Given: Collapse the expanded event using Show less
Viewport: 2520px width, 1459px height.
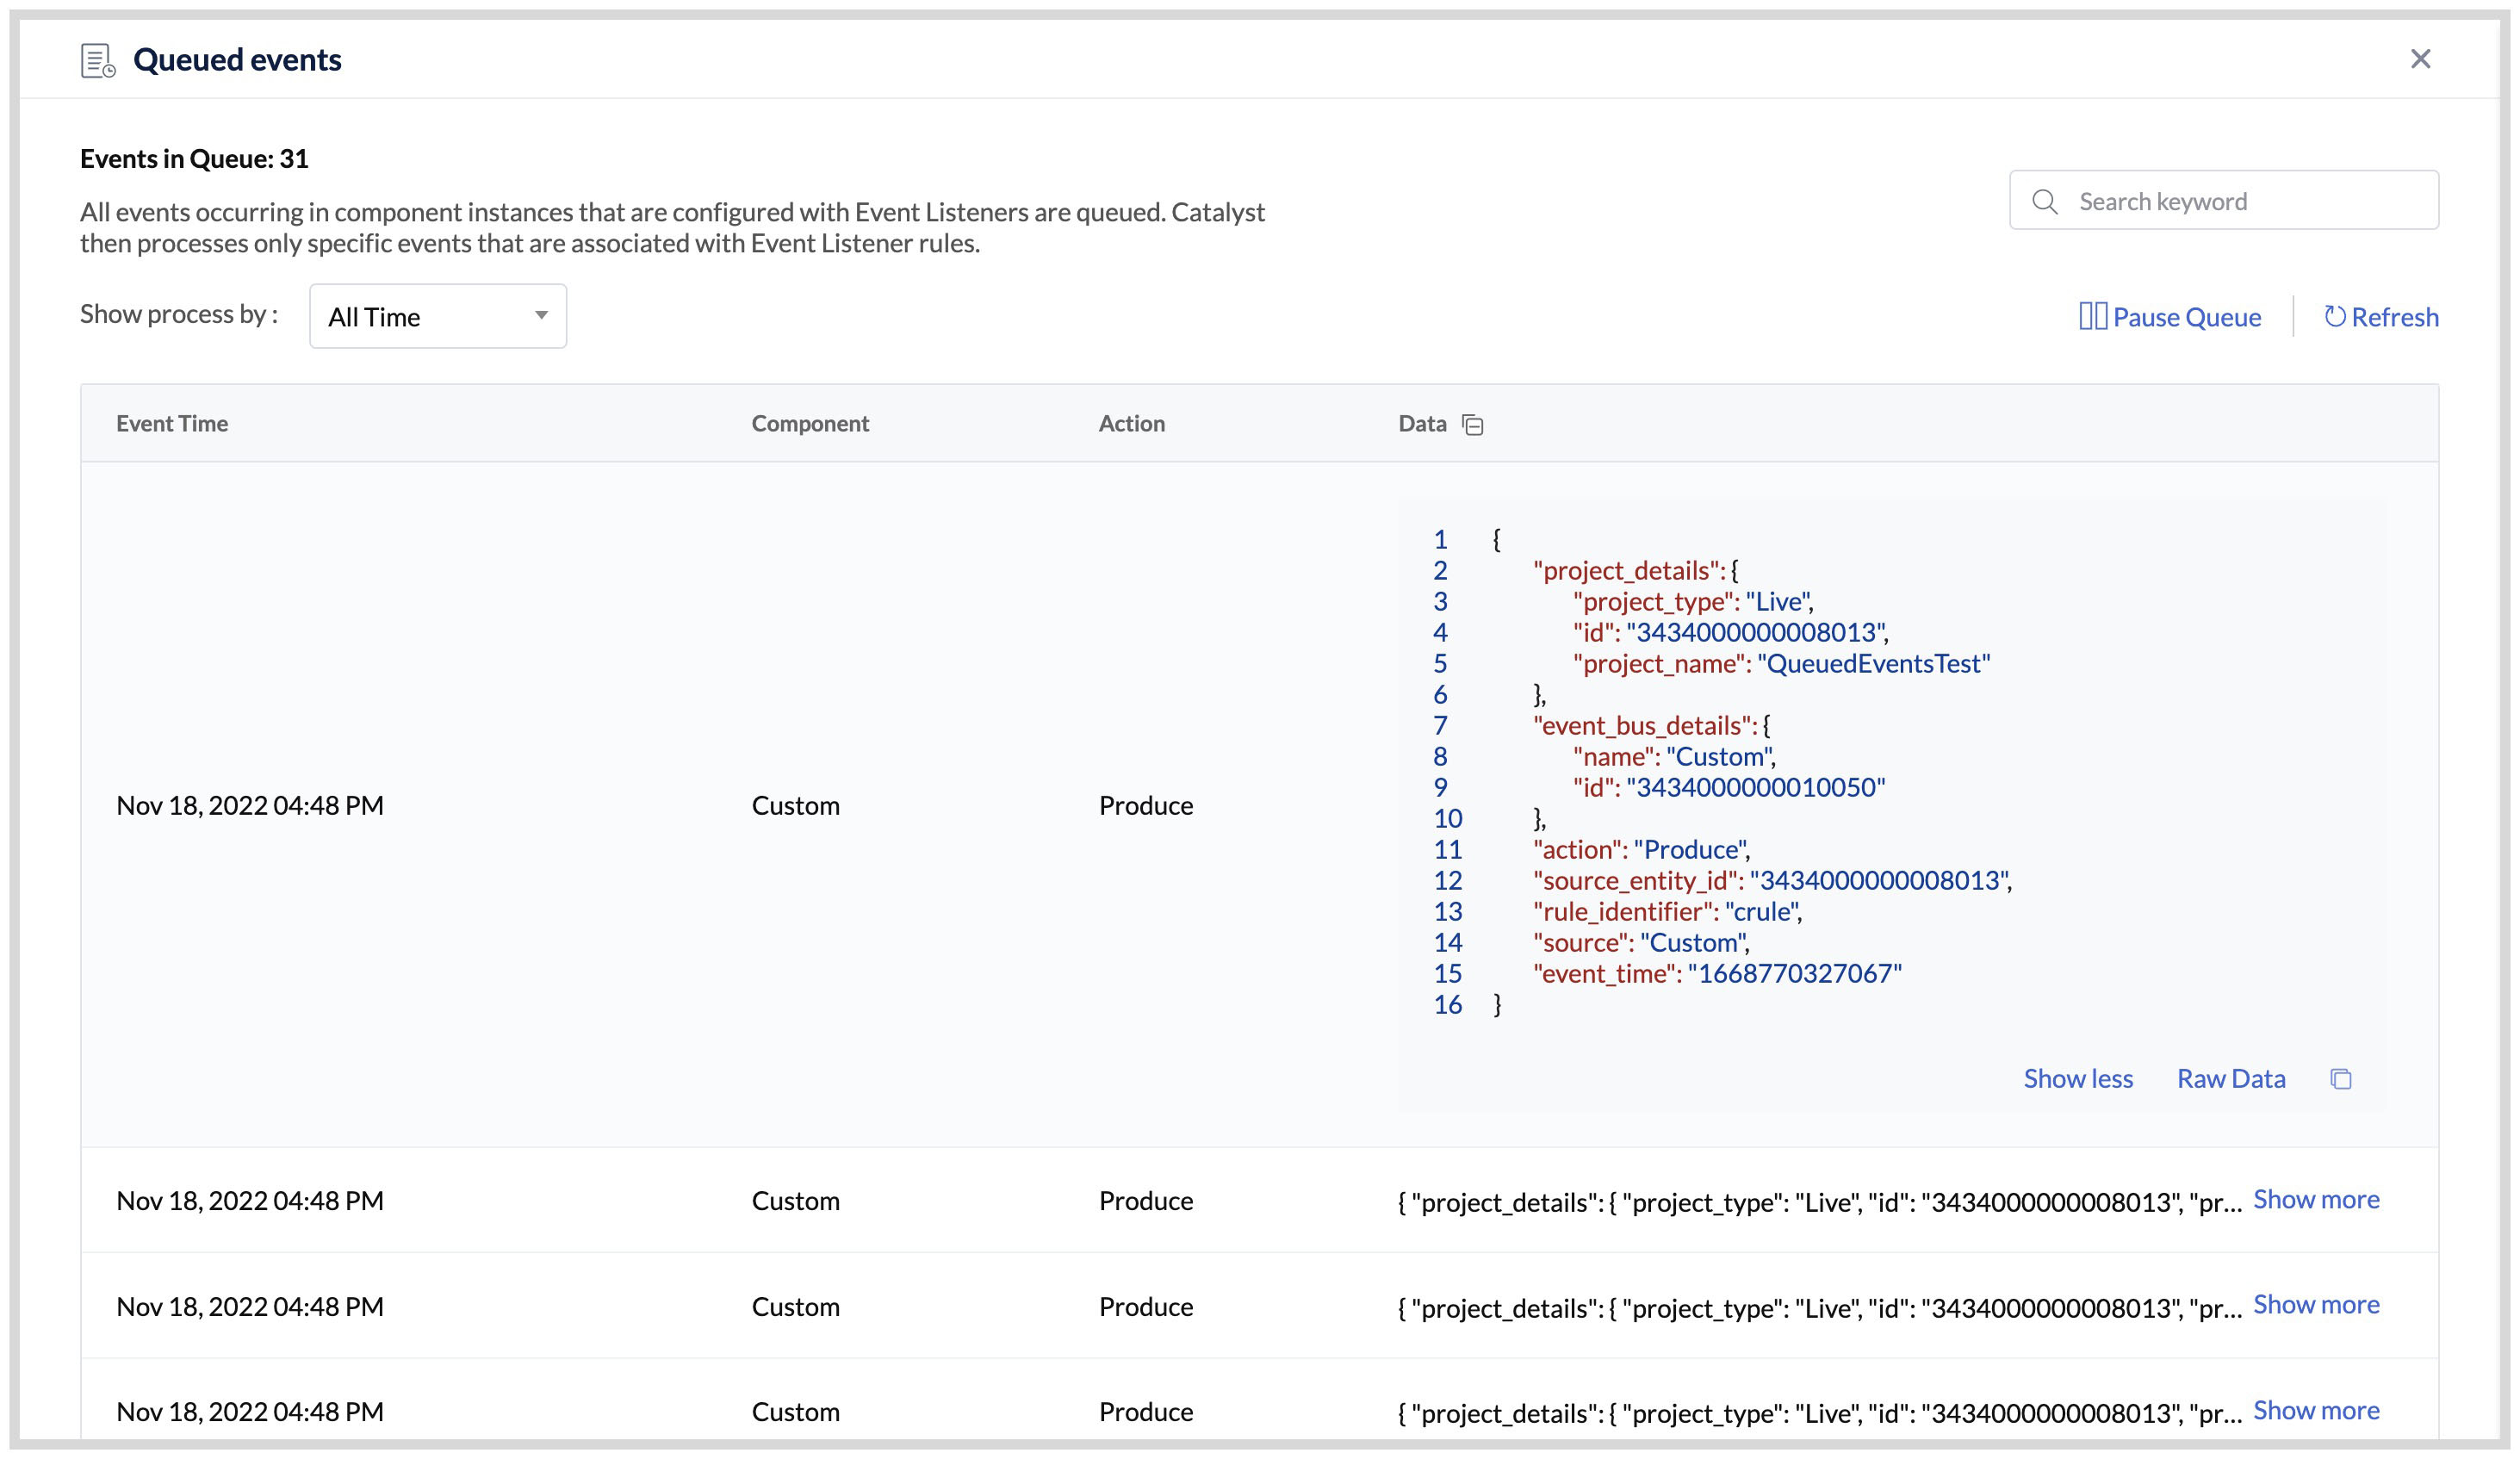Looking at the screenshot, I should 2078,1078.
